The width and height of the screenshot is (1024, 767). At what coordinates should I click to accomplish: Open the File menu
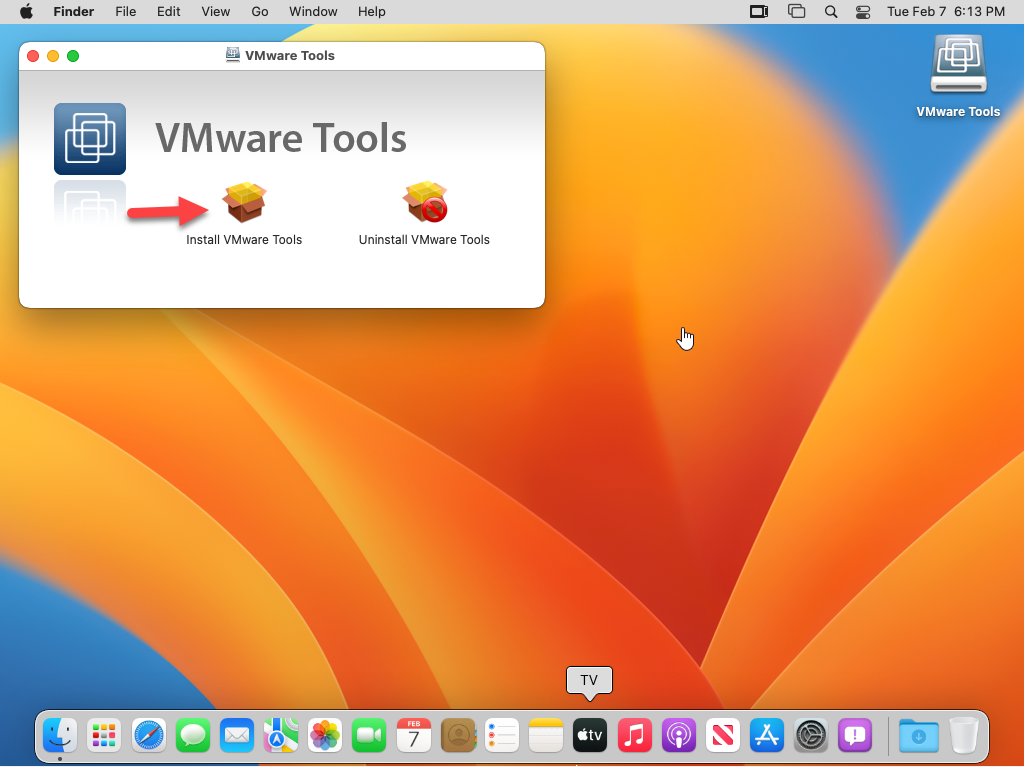(125, 12)
